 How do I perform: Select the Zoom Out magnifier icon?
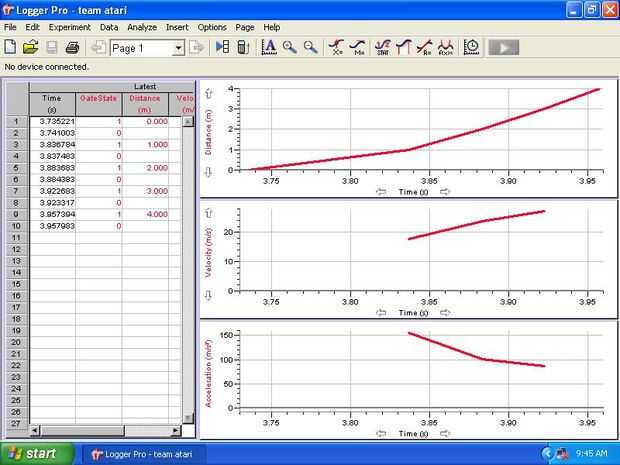coord(310,47)
